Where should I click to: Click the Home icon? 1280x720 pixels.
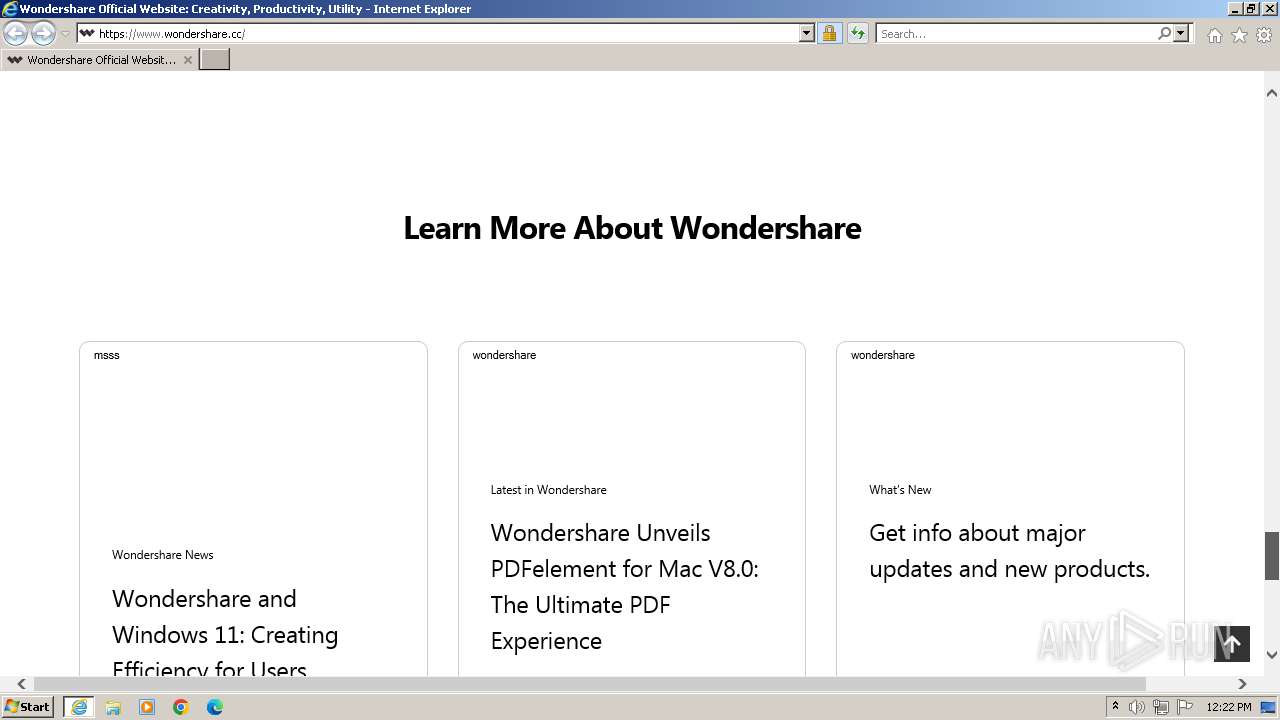pyautogui.click(x=1214, y=35)
